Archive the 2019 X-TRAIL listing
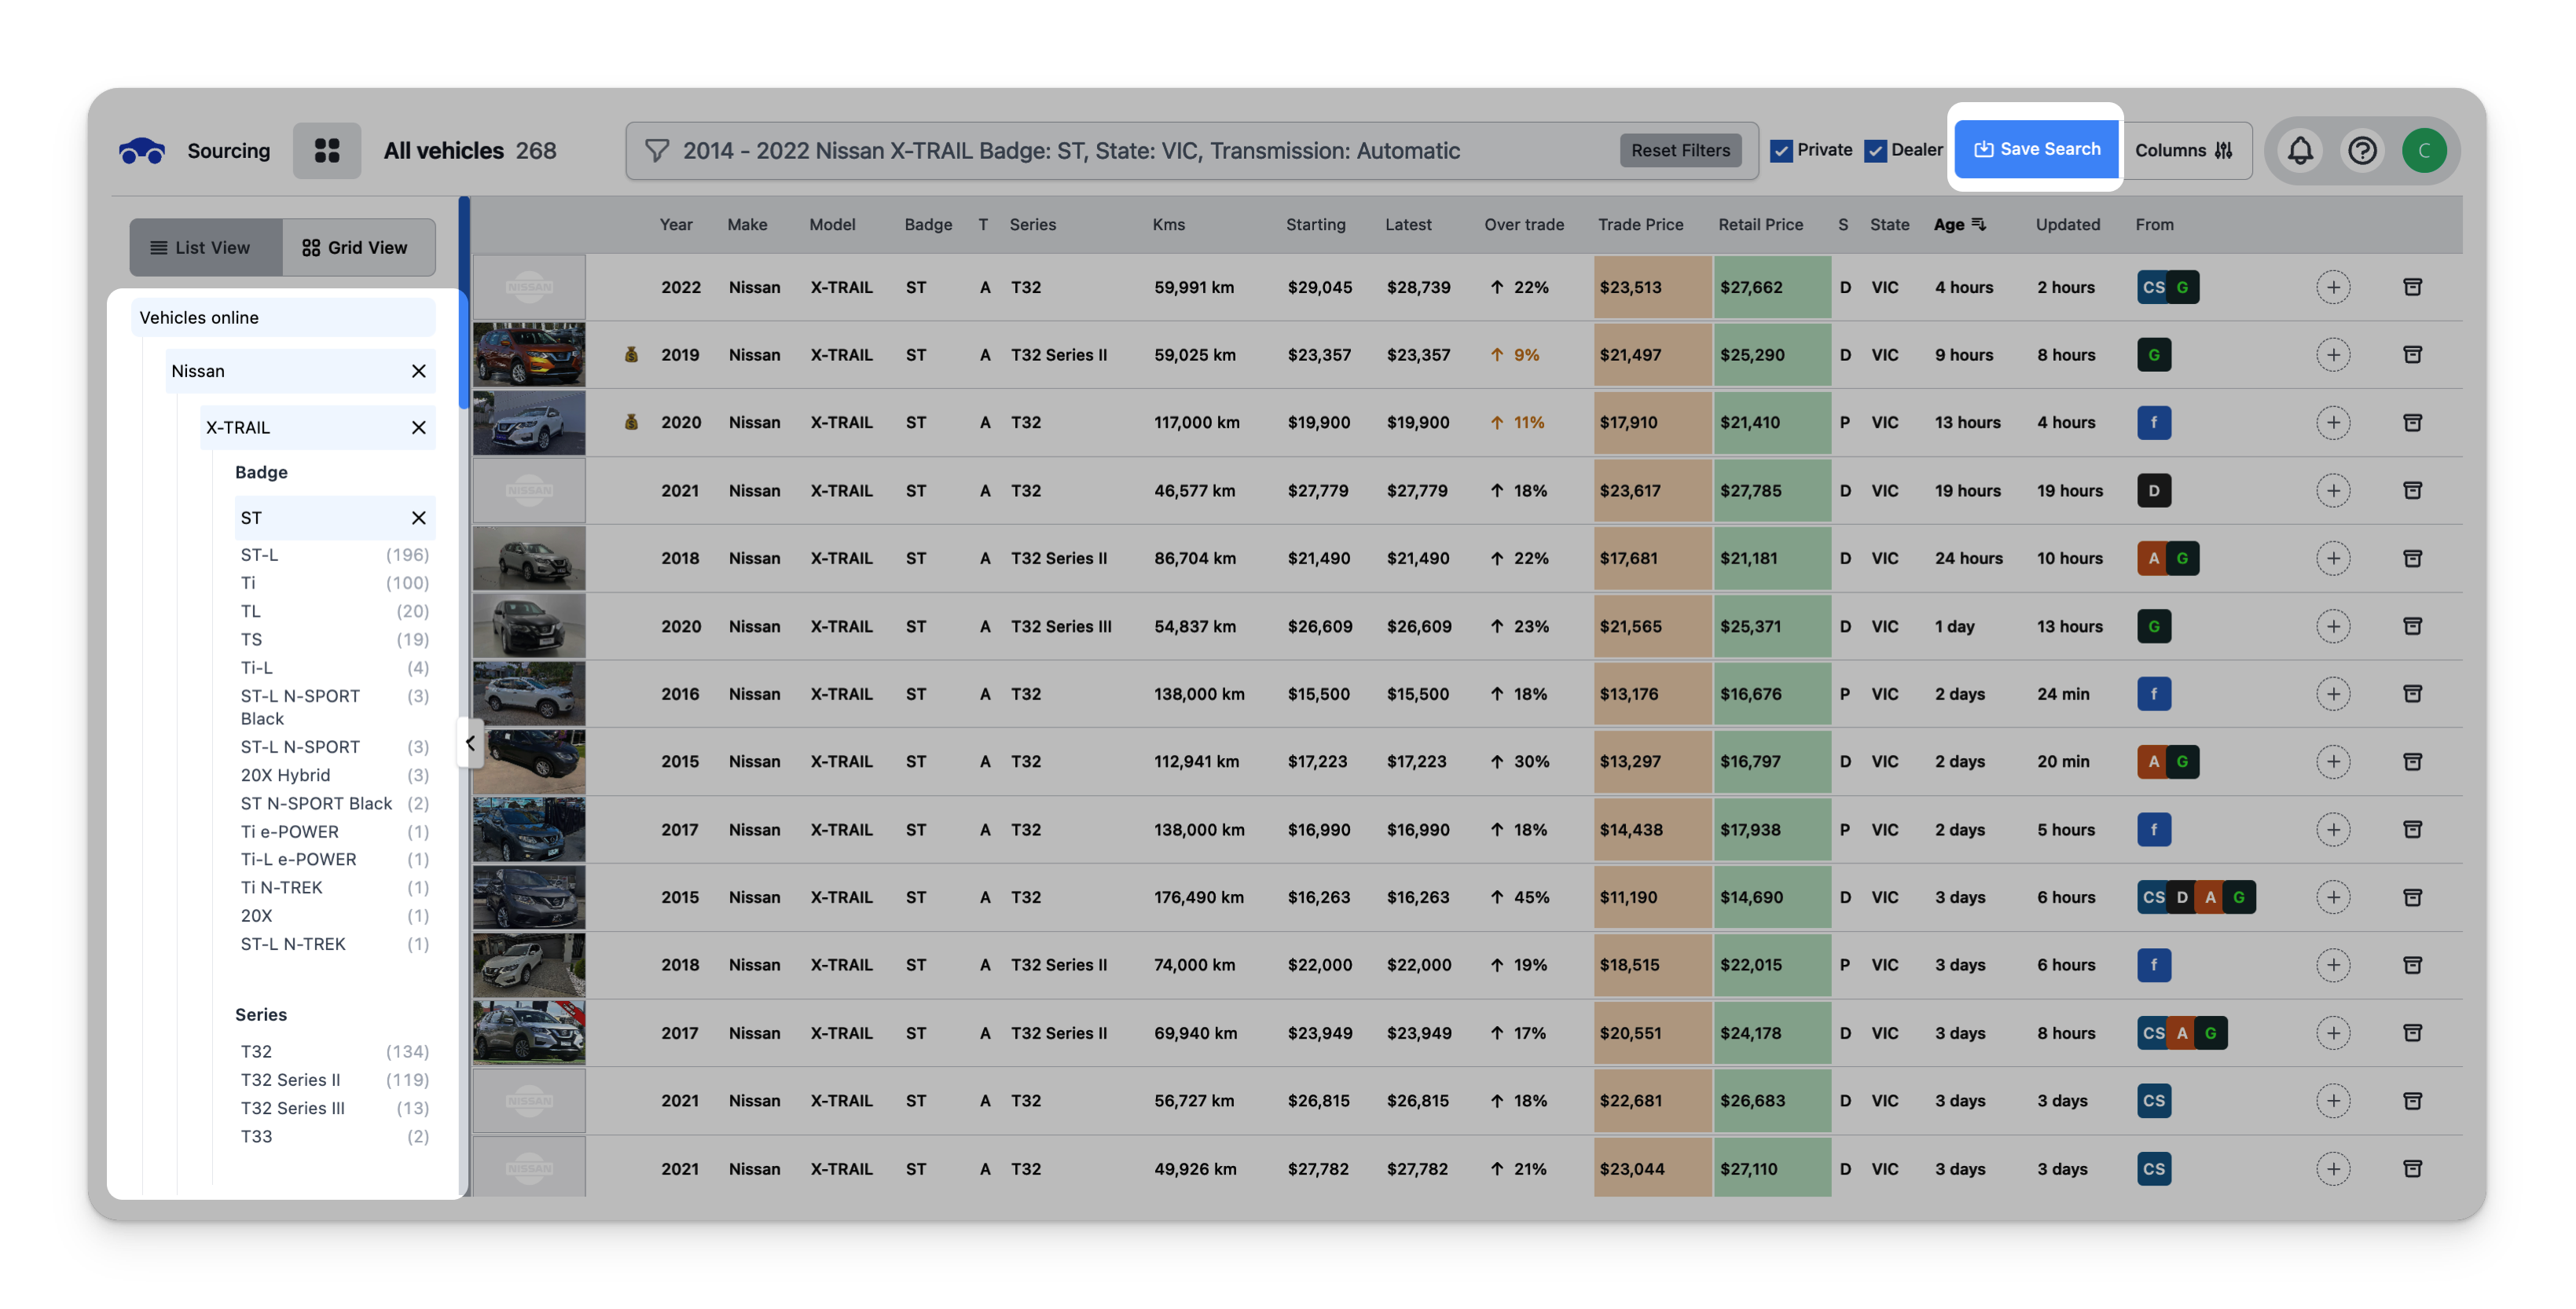Image resolution: width=2576 pixels, height=1309 pixels. click(2412, 355)
